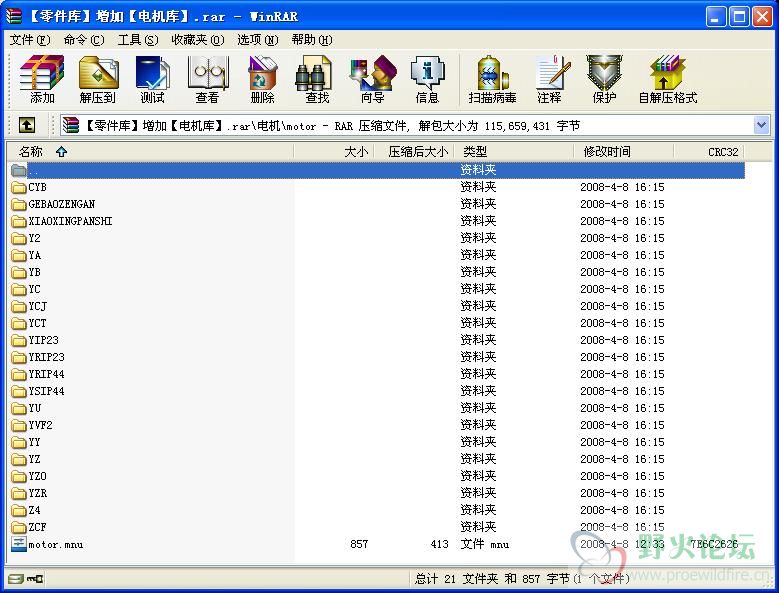Click the Info (信息) toolbar icon

coord(427,79)
